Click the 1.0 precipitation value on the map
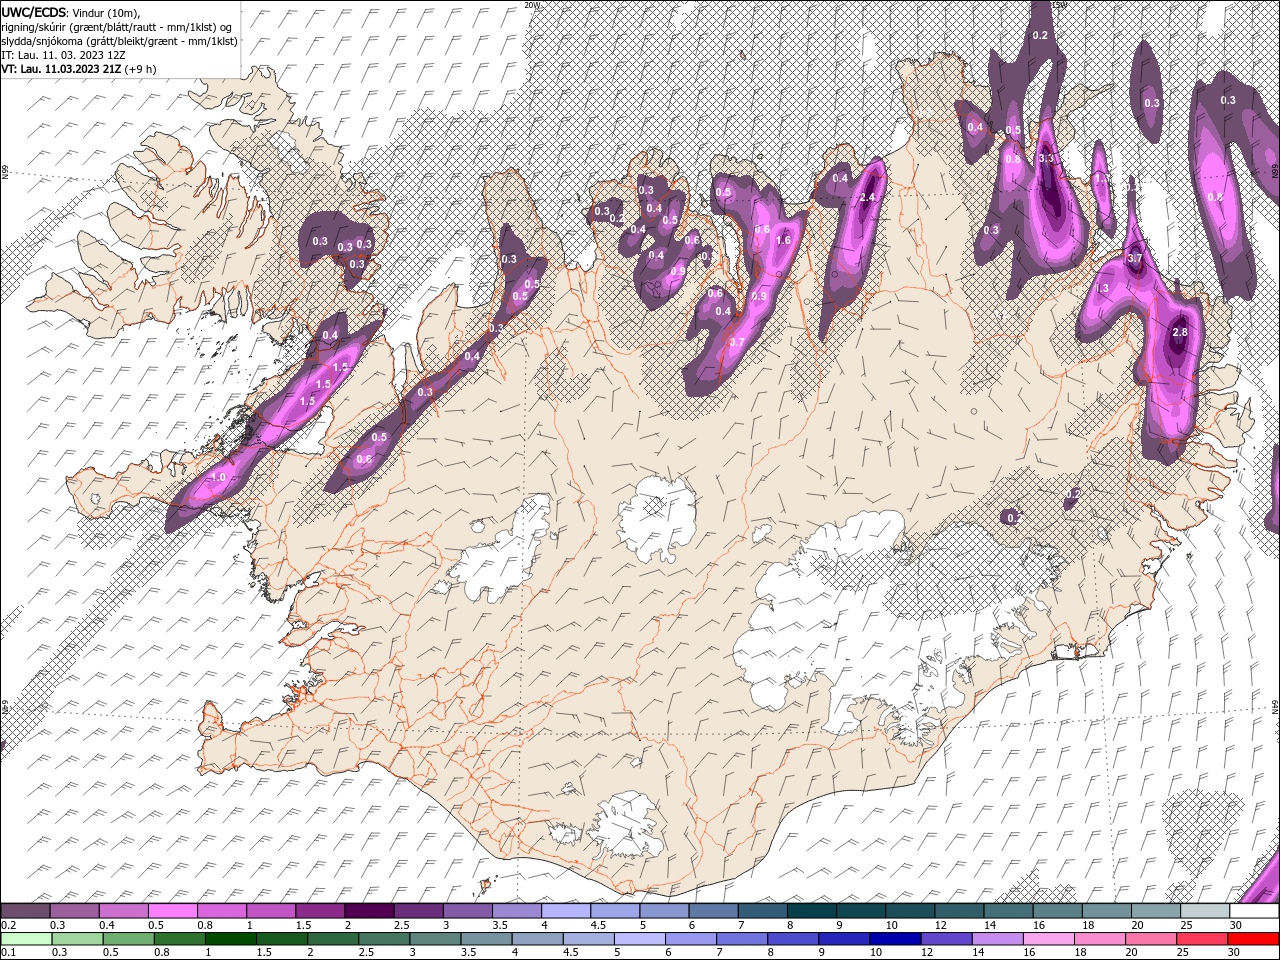The width and height of the screenshot is (1280, 960). click(218, 478)
